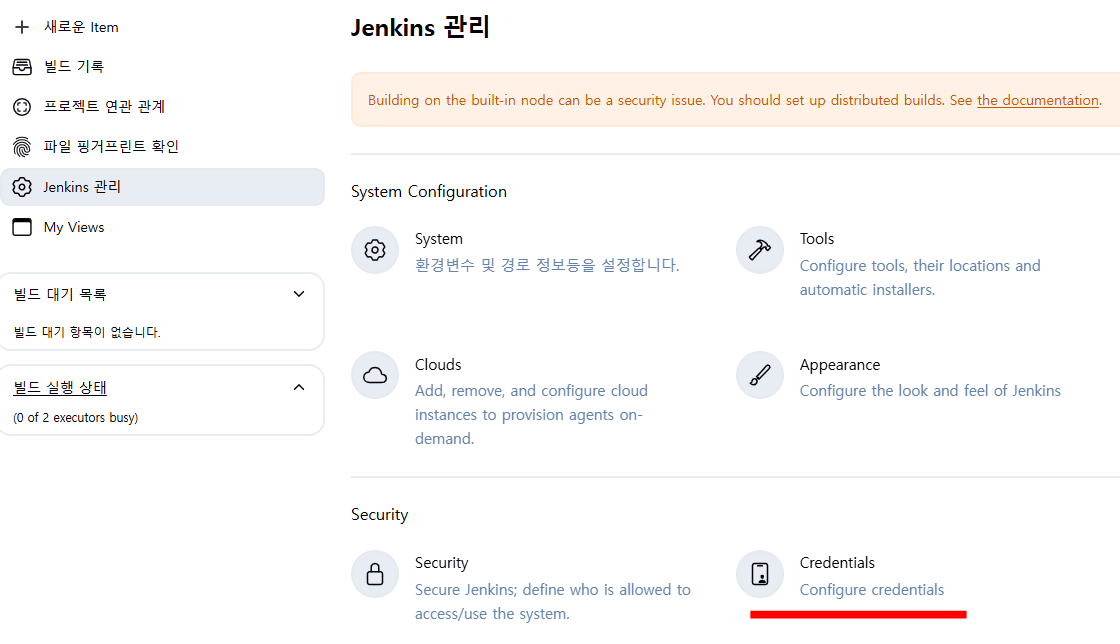Click the 환경변수 및 경로 description text
1120x644 pixels.
coord(547,265)
